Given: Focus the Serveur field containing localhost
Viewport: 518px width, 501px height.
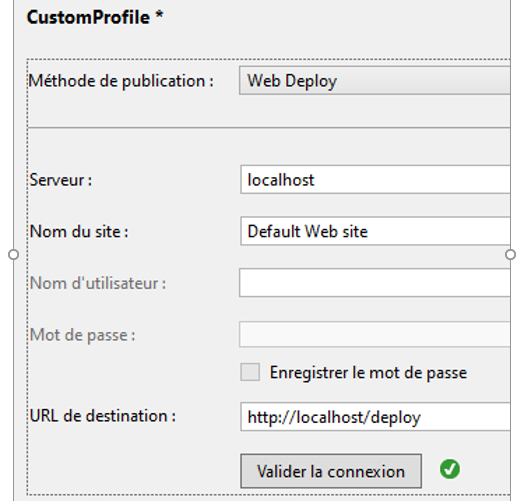Looking at the screenshot, I should (375, 179).
